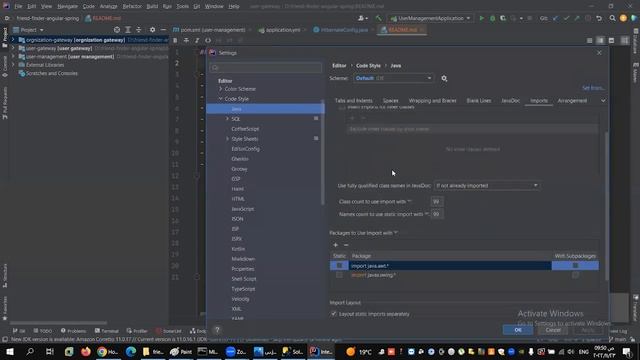Click scheme gear icon next to Default
Image resolution: width=640 pixels, height=360 pixels.
444,78
